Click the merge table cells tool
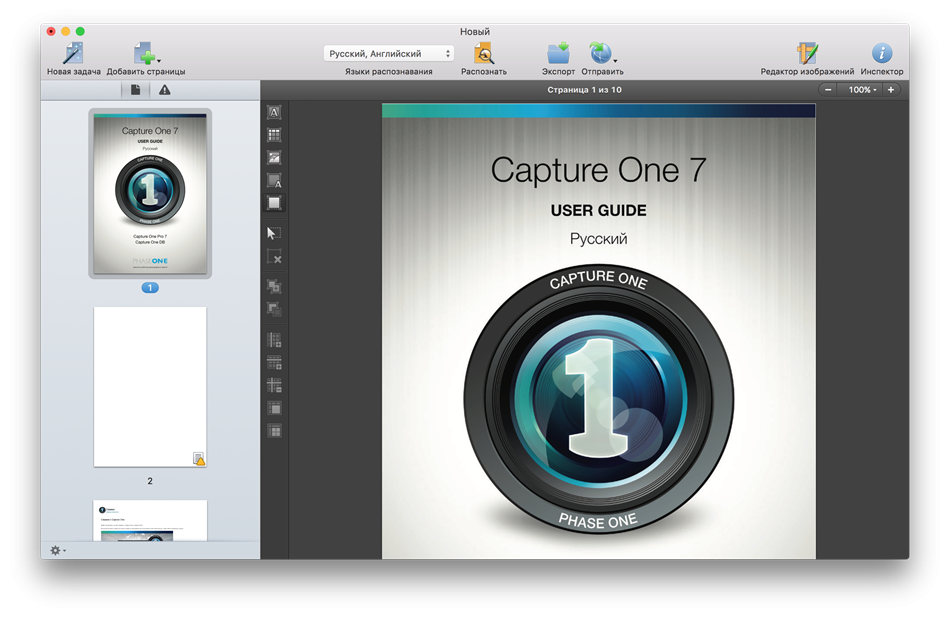The image size is (950, 617). 274,408
